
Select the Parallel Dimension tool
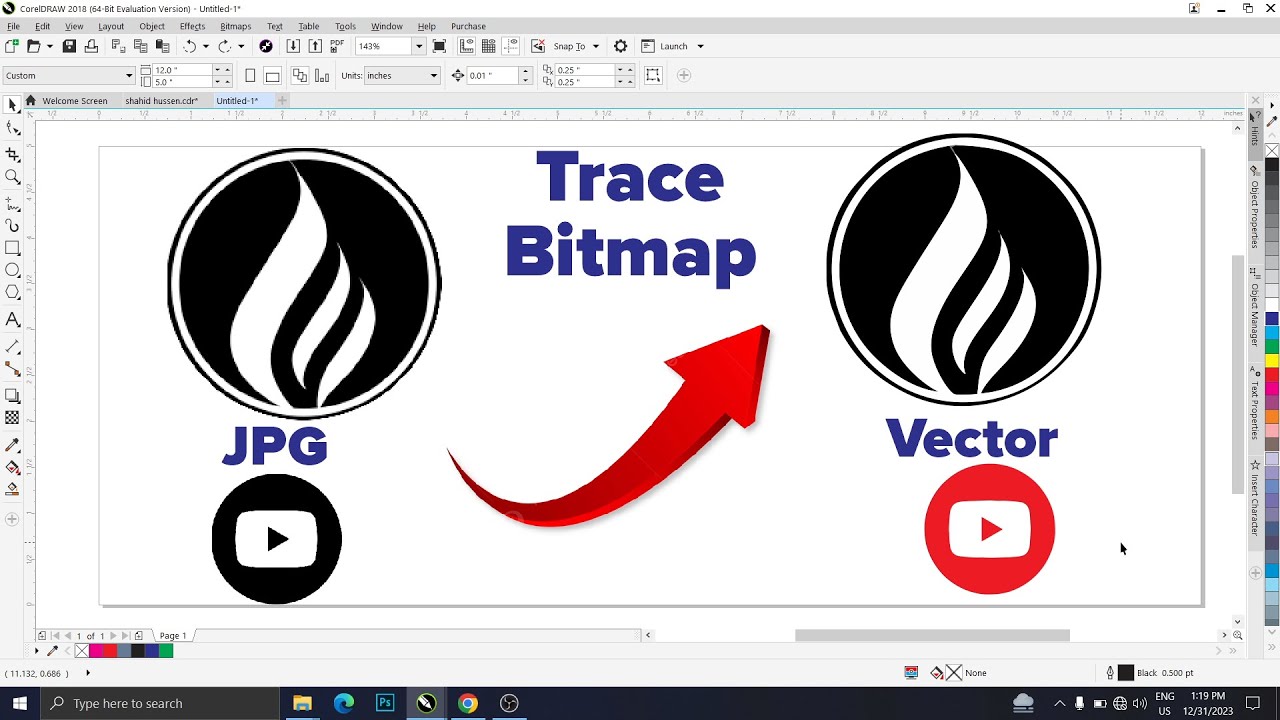click(12, 347)
